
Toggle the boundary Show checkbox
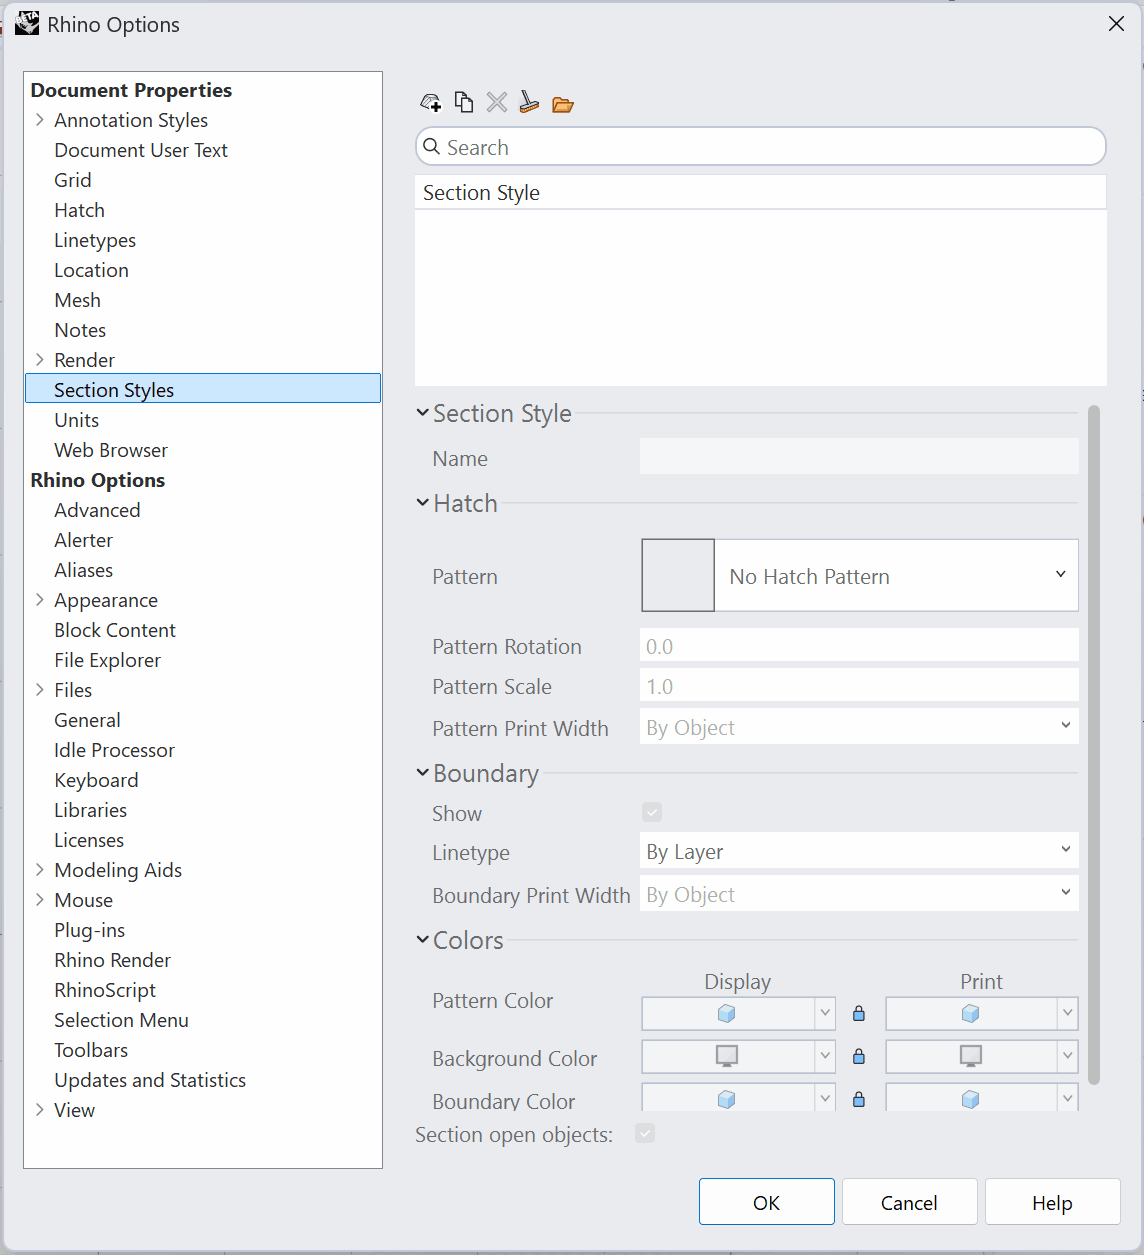652,812
